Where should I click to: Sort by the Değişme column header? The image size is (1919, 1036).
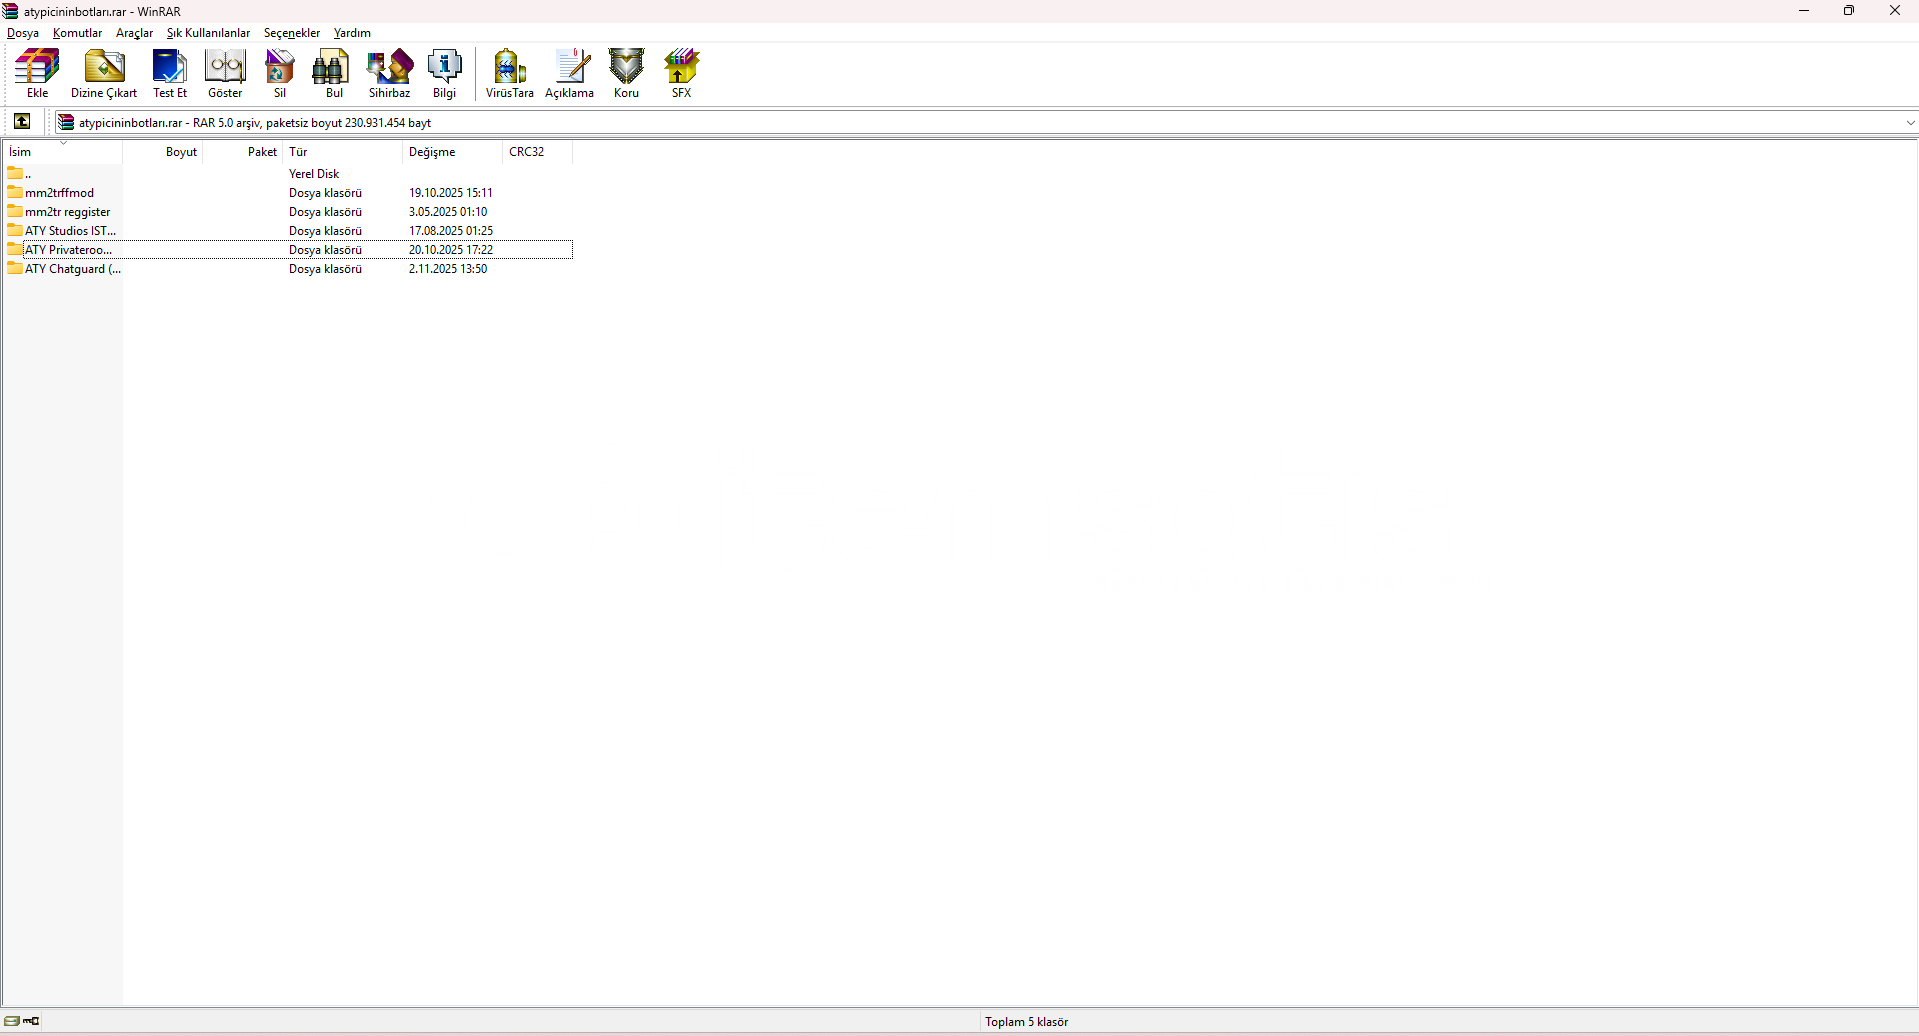[453, 152]
